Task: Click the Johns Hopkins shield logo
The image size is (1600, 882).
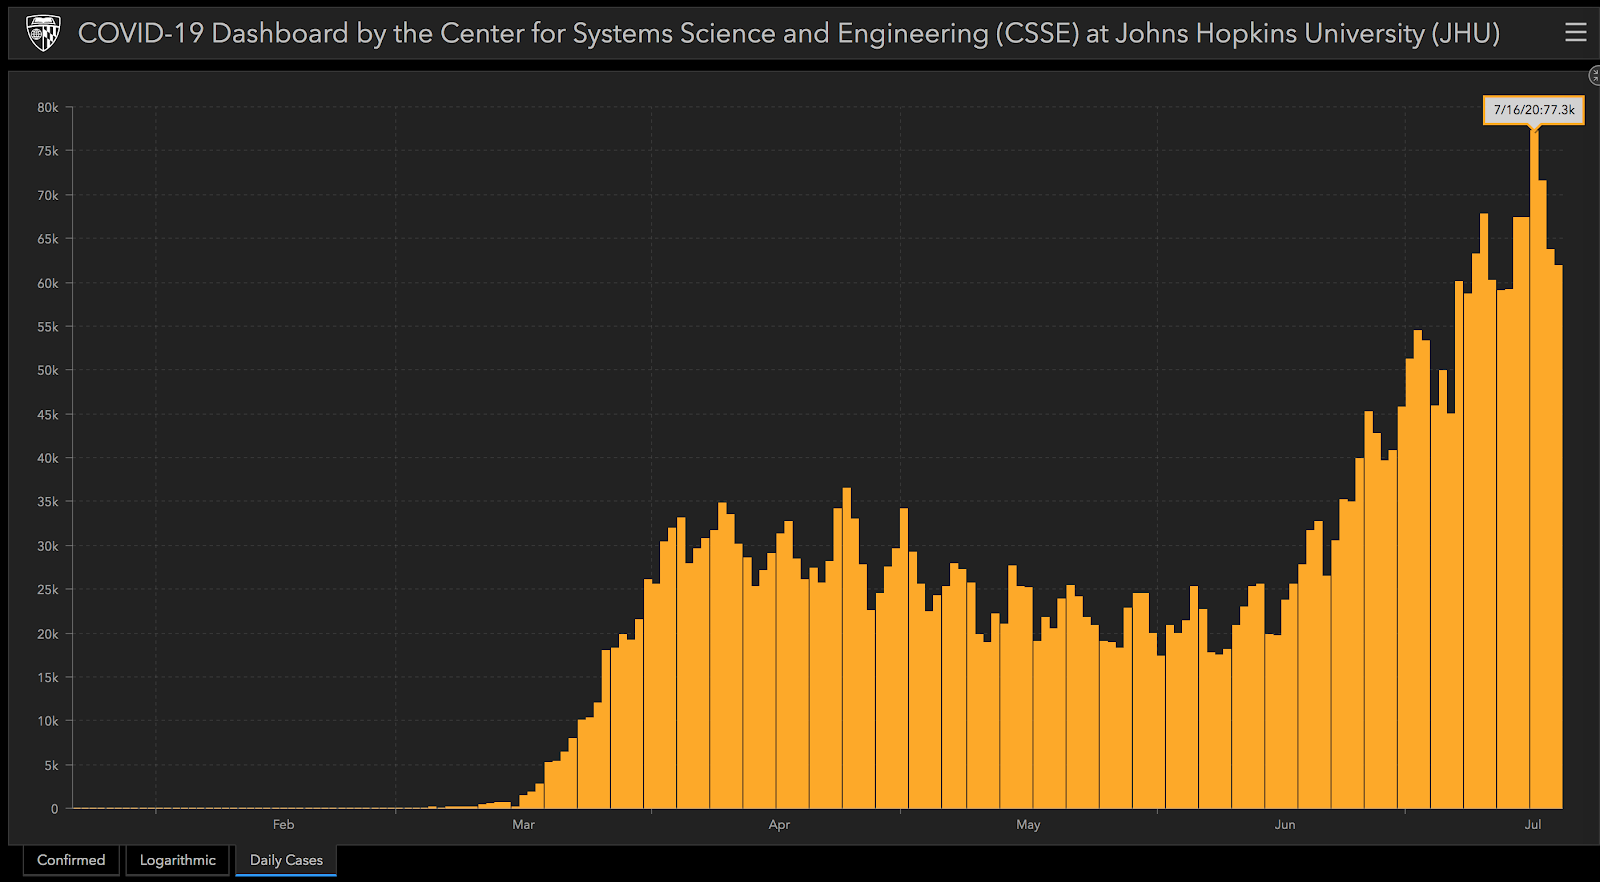Action: pyautogui.click(x=43, y=33)
